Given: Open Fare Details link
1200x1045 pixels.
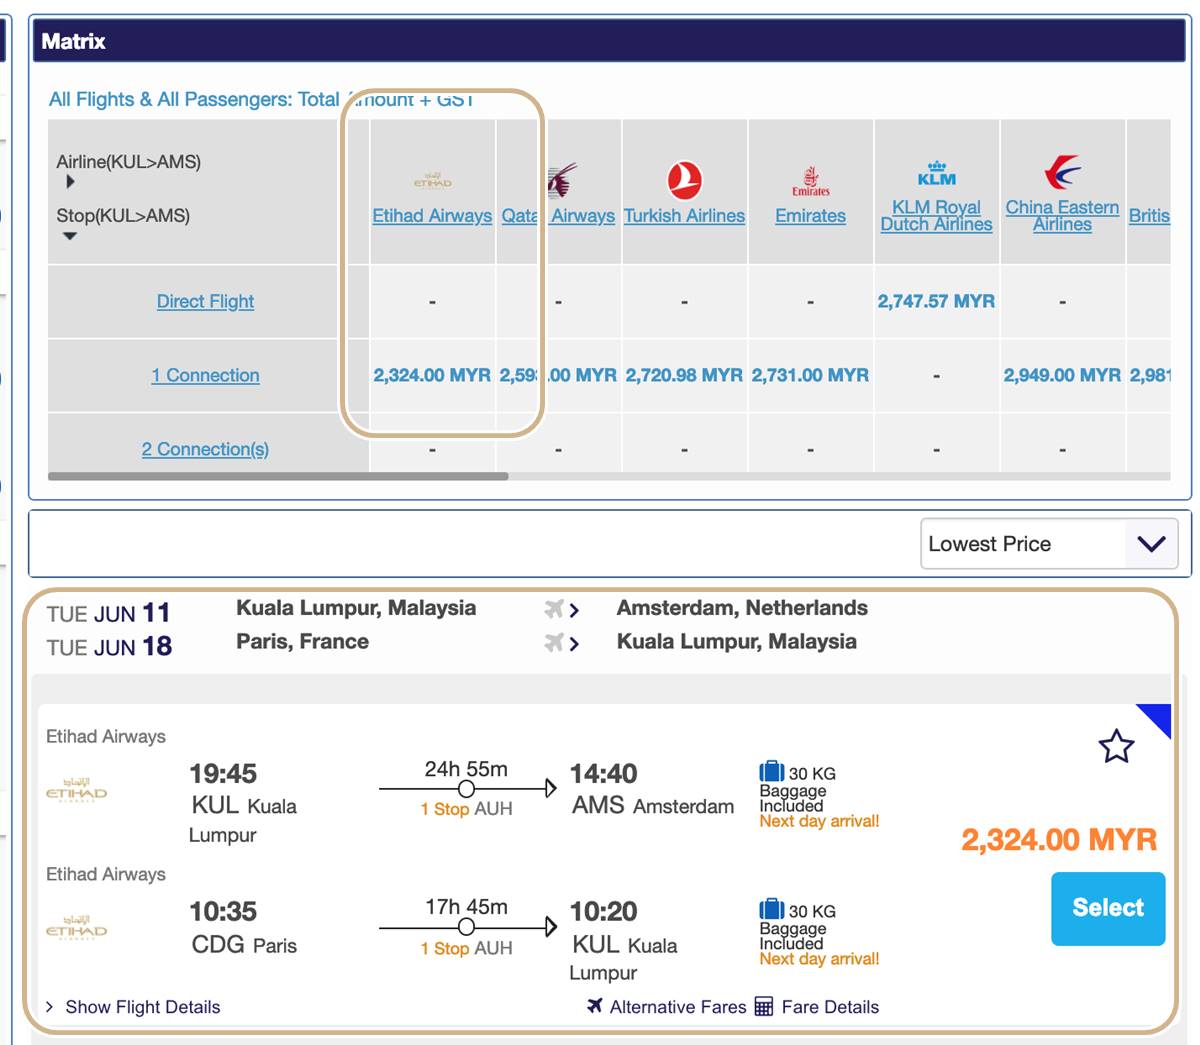Looking at the screenshot, I should [x=830, y=1007].
